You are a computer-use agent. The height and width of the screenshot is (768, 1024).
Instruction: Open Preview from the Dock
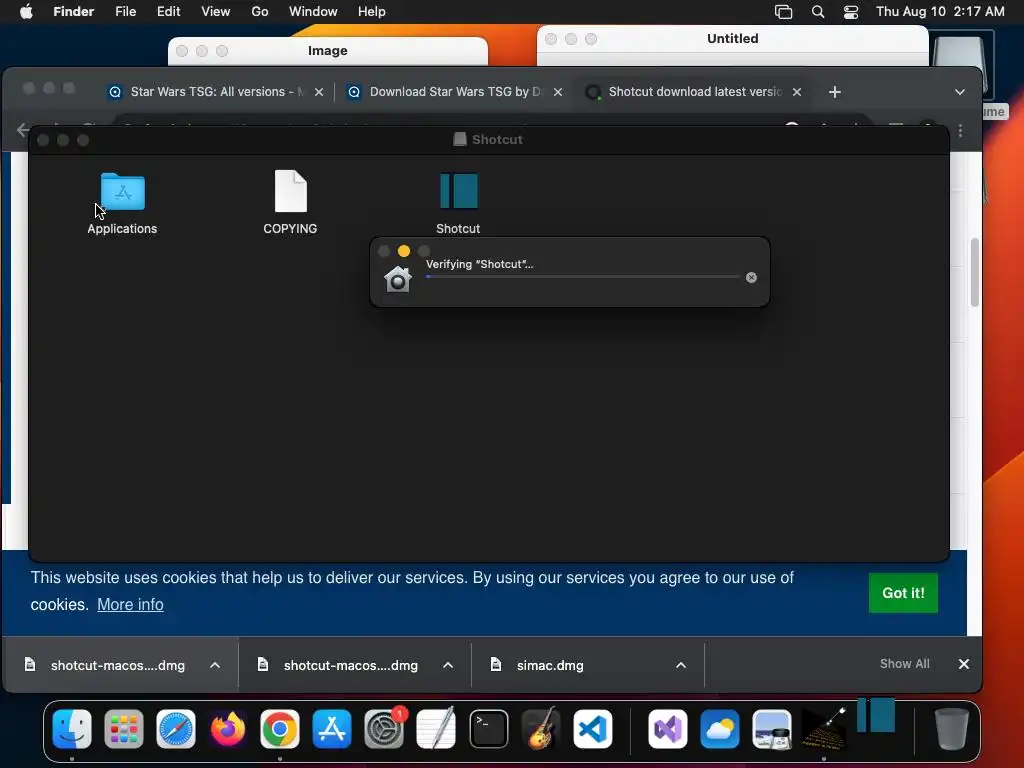coord(771,728)
